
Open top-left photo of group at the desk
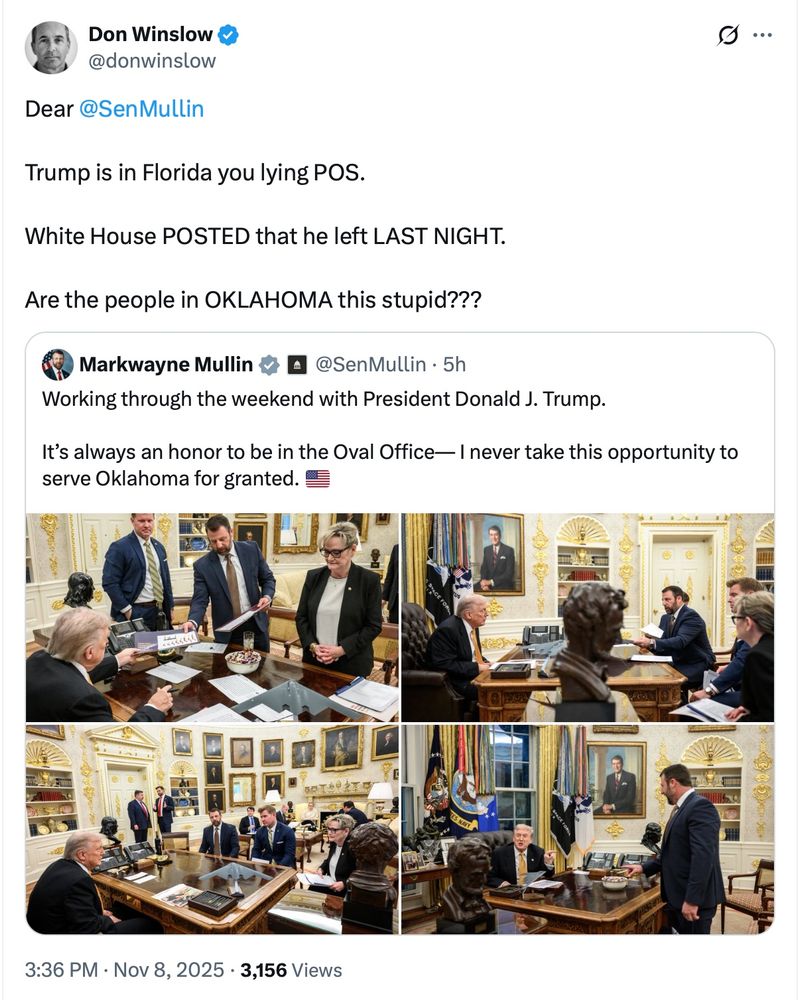(212, 617)
